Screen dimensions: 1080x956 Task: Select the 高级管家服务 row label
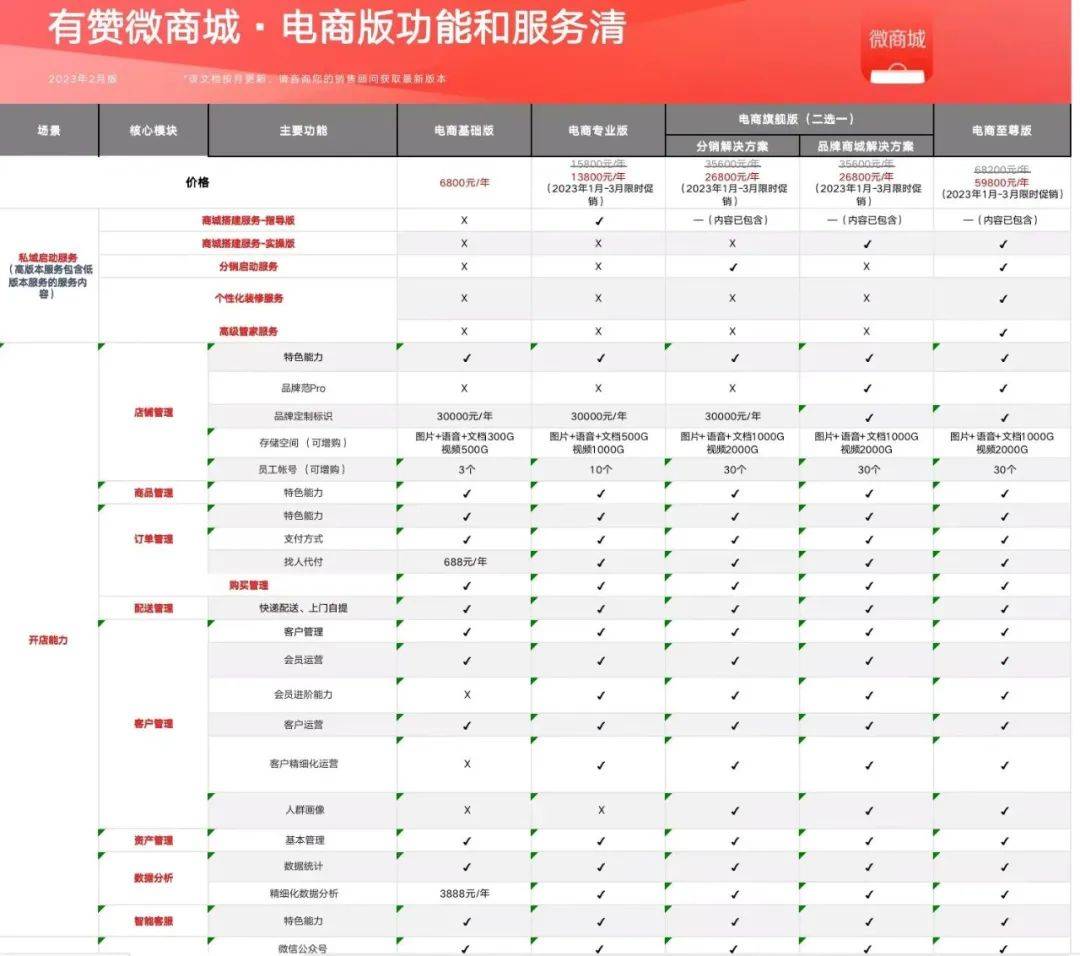pos(248,331)
